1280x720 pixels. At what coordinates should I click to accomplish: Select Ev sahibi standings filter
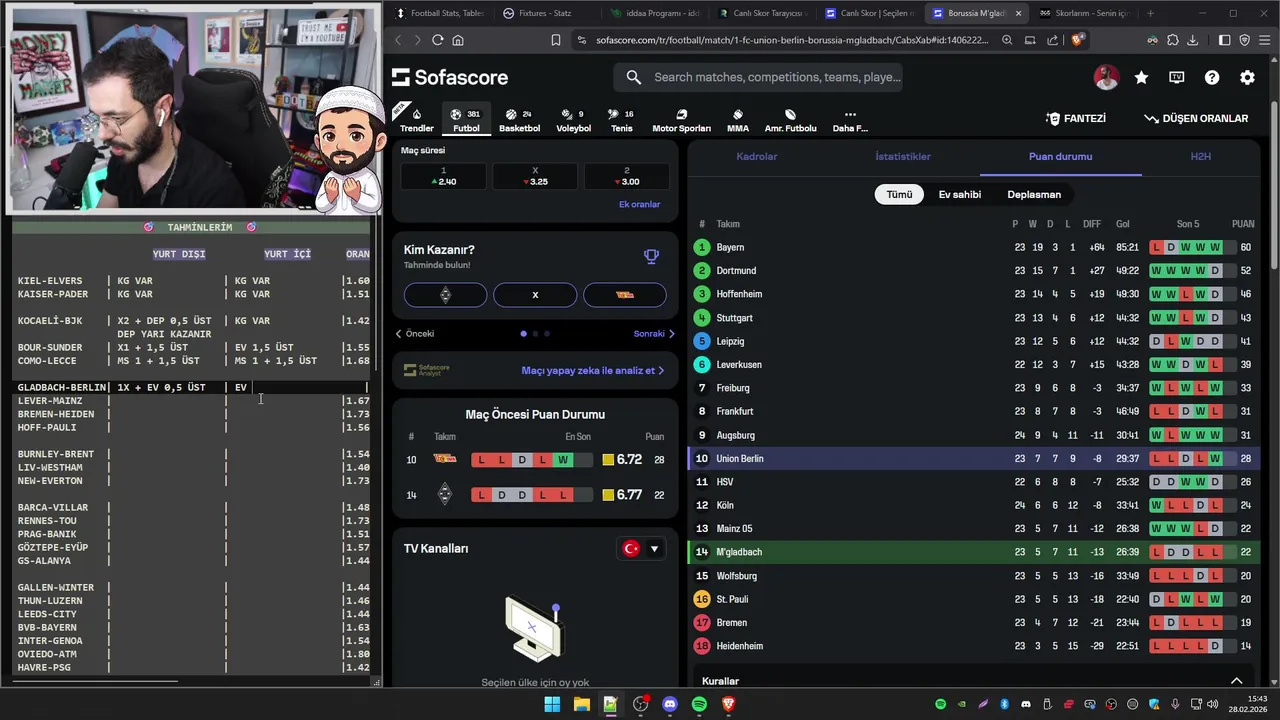click(959, 194)
